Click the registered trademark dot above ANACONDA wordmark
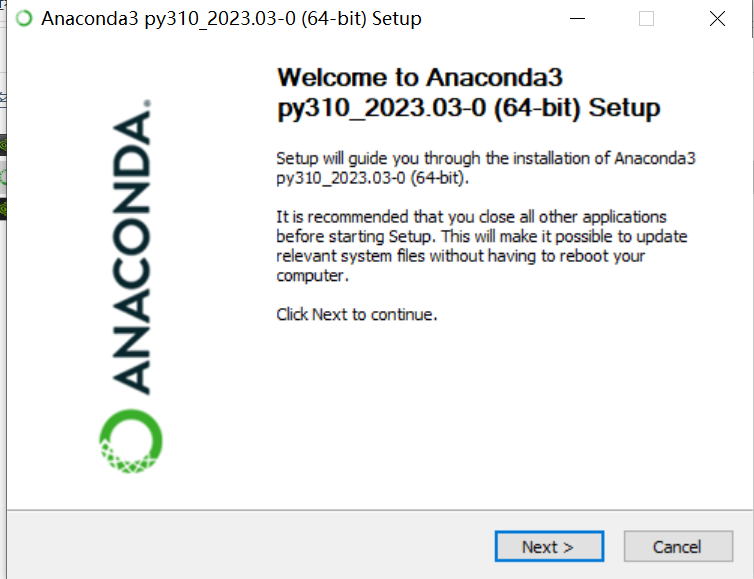This screenshot has height=579, width=754. pos(147,103)
